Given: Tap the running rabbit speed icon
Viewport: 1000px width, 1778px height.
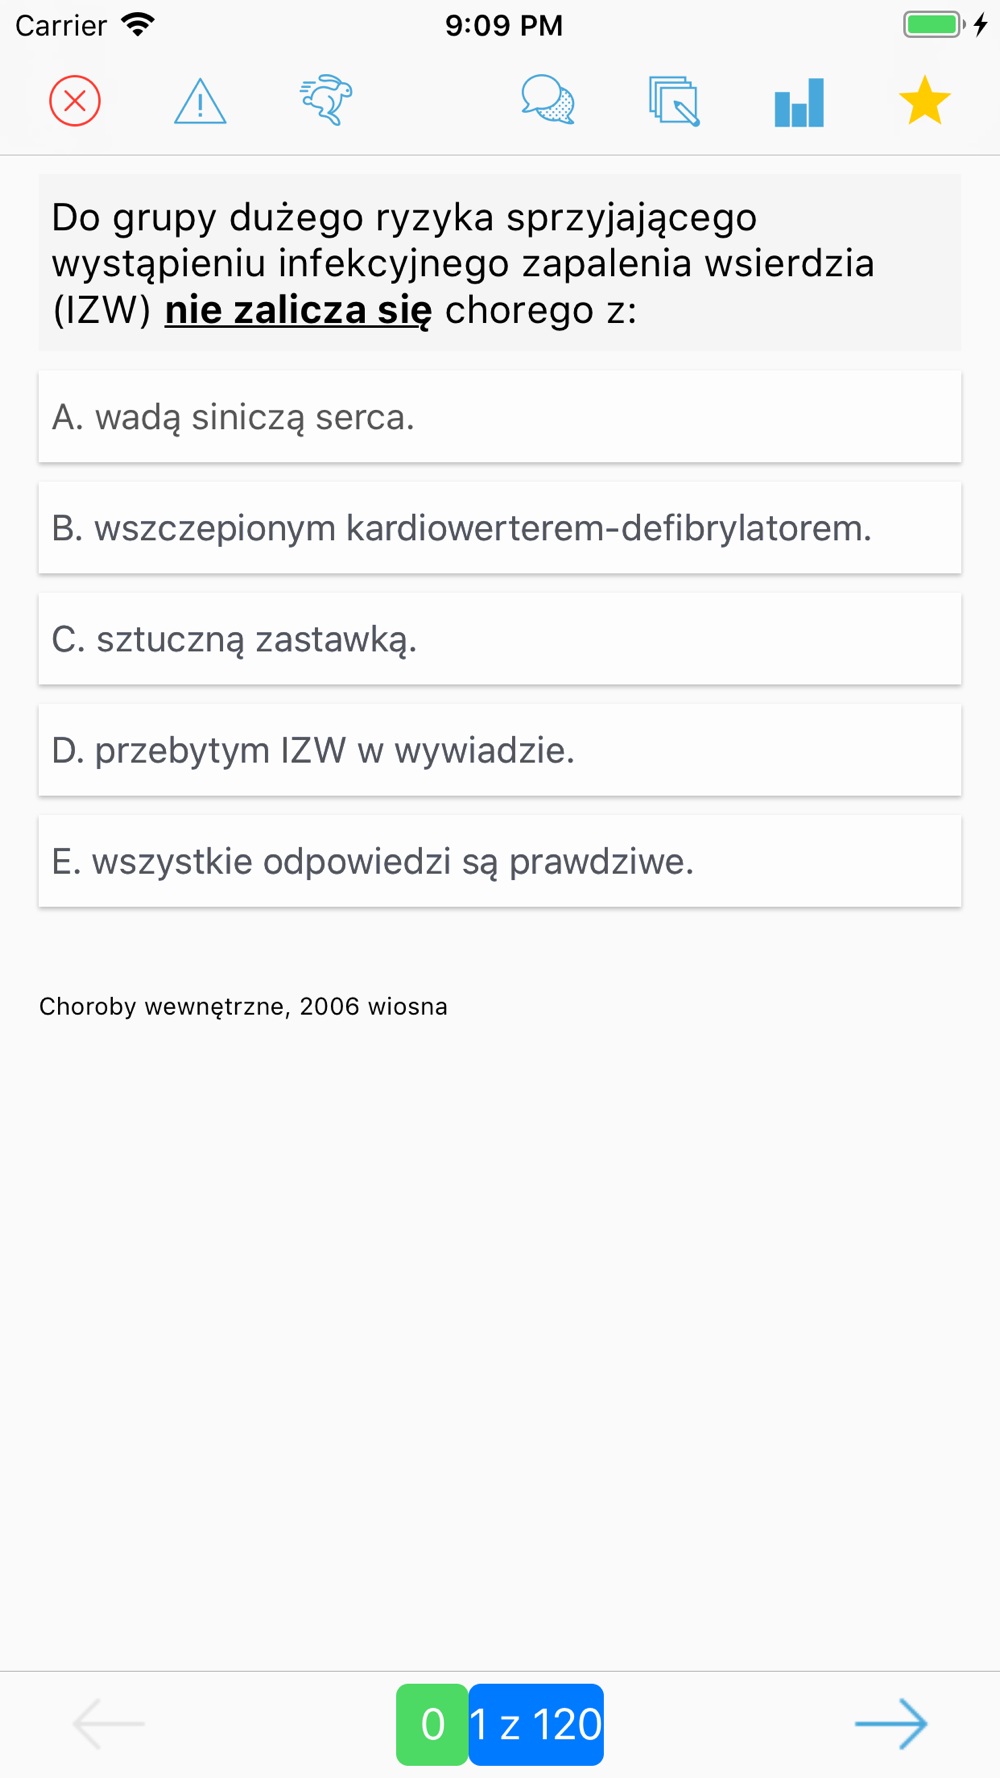Looking at the screenshot, I should tap(326, 101).
